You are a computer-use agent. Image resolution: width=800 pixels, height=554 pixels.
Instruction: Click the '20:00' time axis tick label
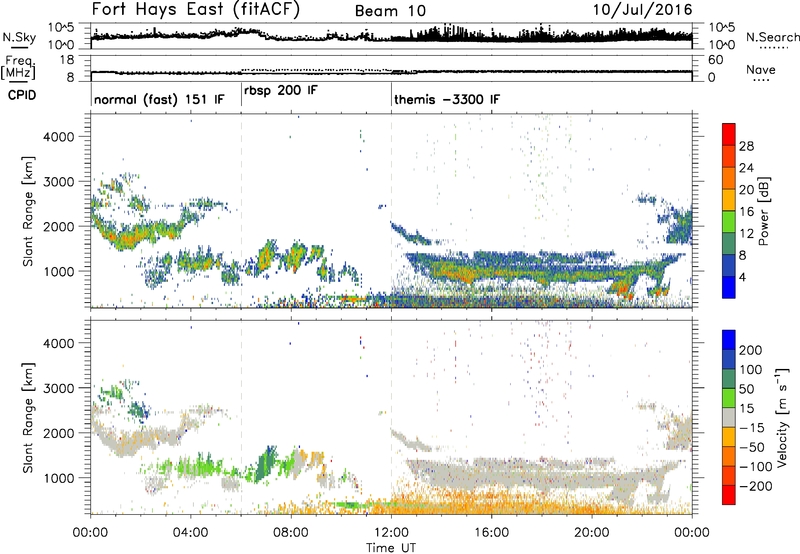(x=592, y=533)
